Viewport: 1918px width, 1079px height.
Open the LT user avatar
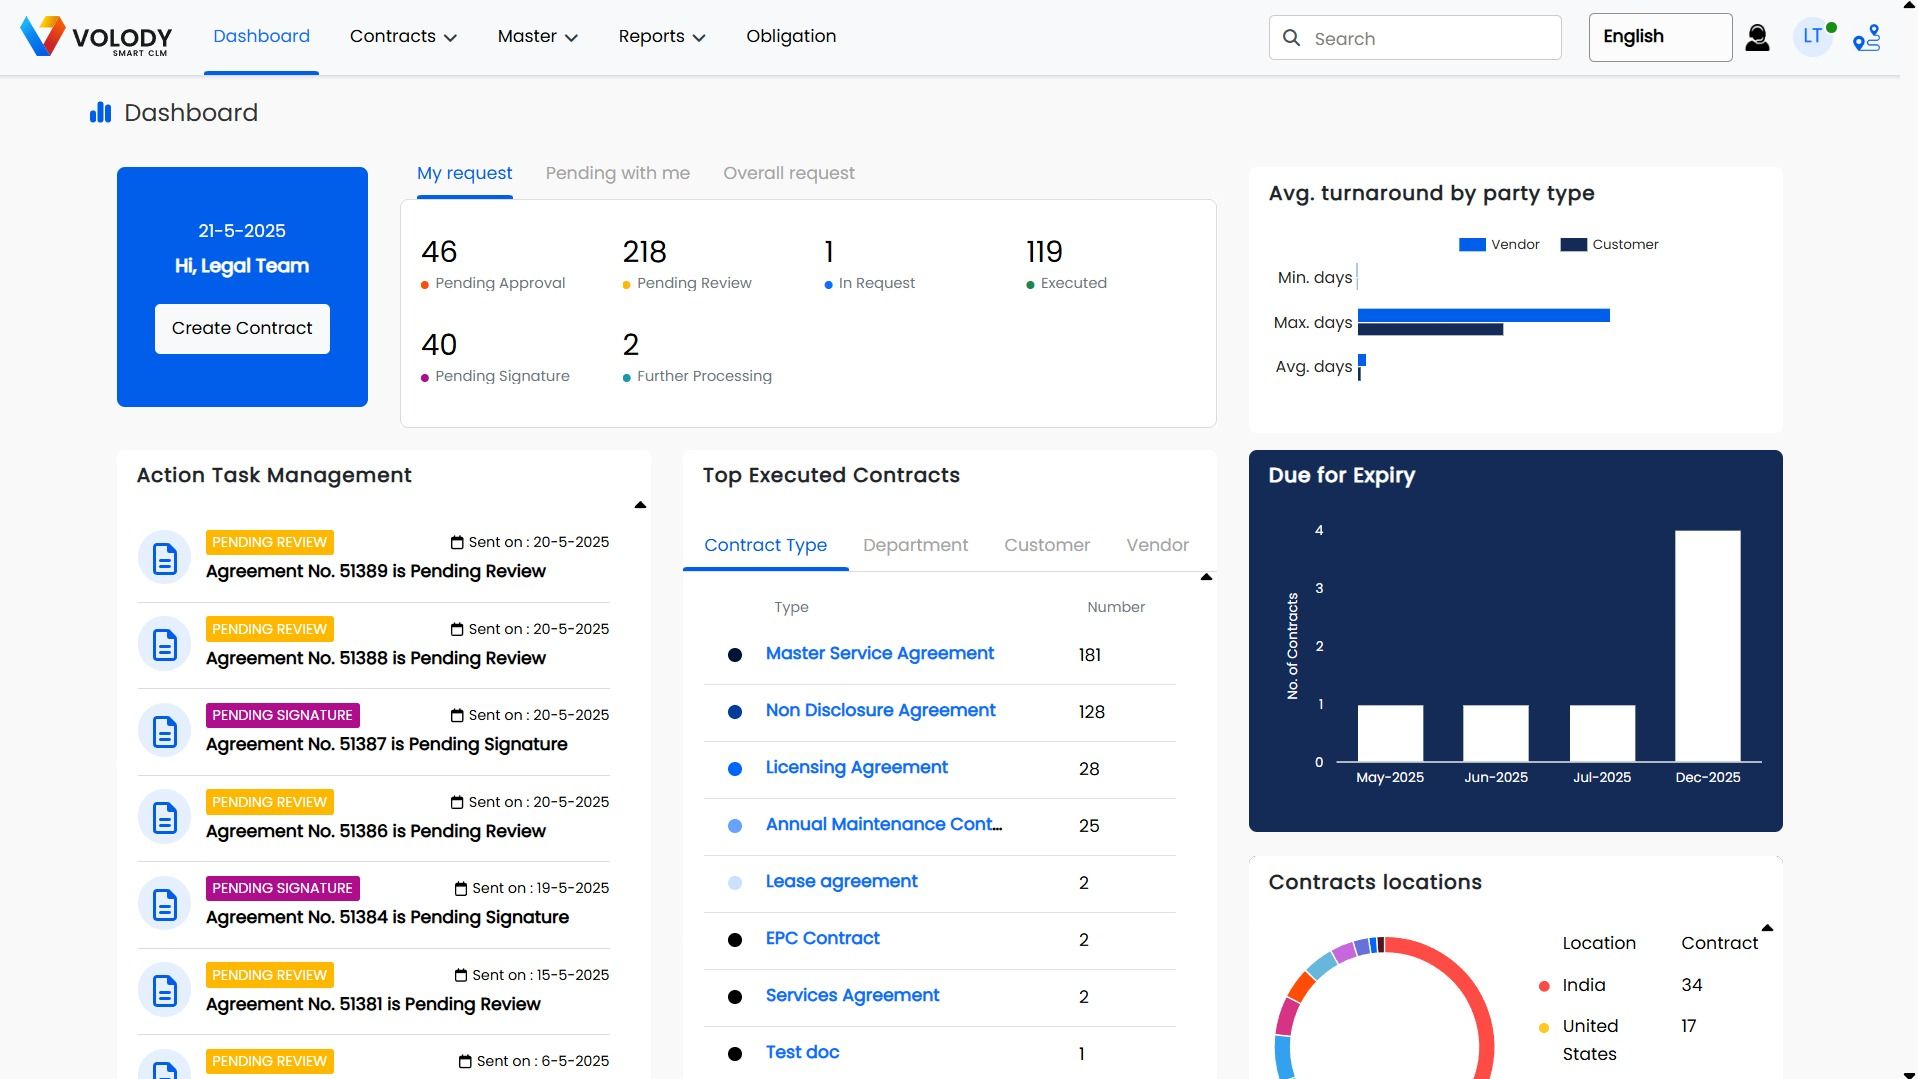click(x=1812, y=37)
